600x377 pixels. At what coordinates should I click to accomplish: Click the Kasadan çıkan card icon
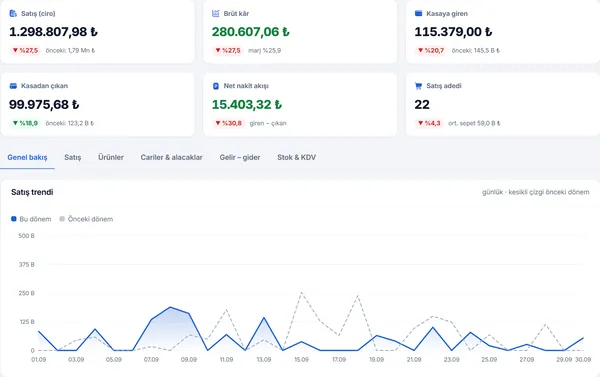click(13, 86)
